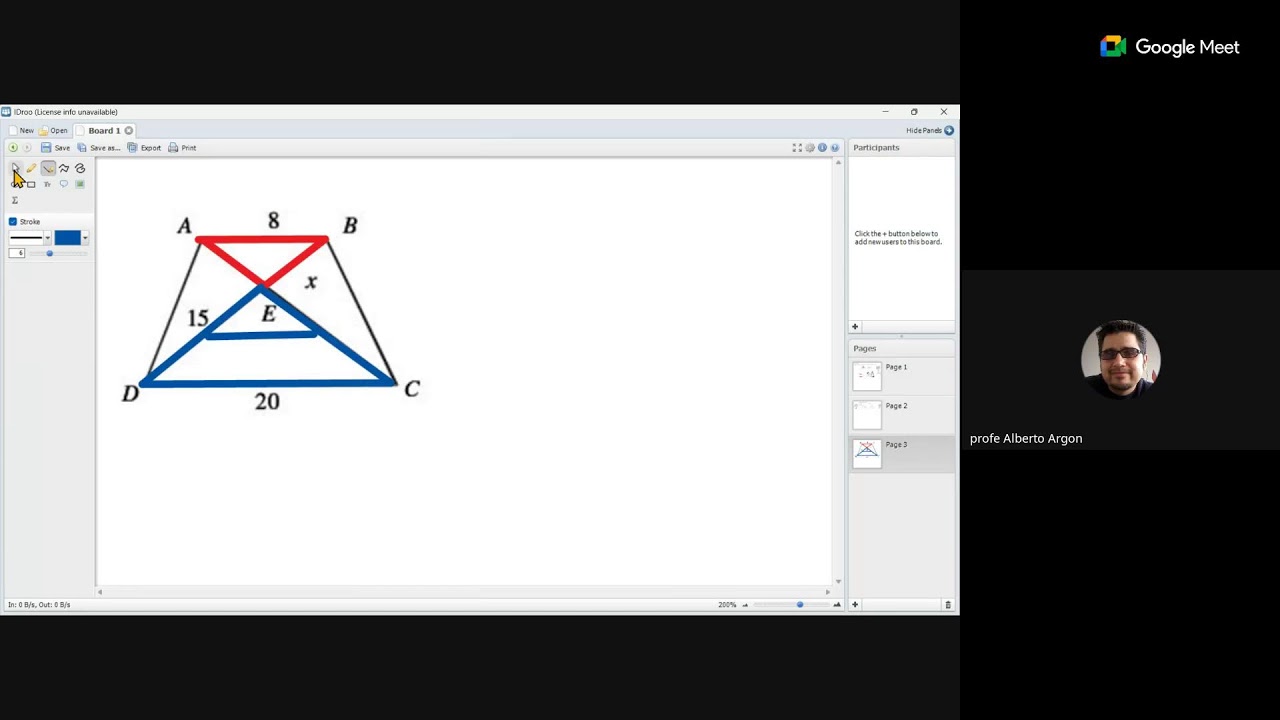Adjust the stroke width slider
This screenshot has width=1280, height=720.
click(x=58, y=254)
